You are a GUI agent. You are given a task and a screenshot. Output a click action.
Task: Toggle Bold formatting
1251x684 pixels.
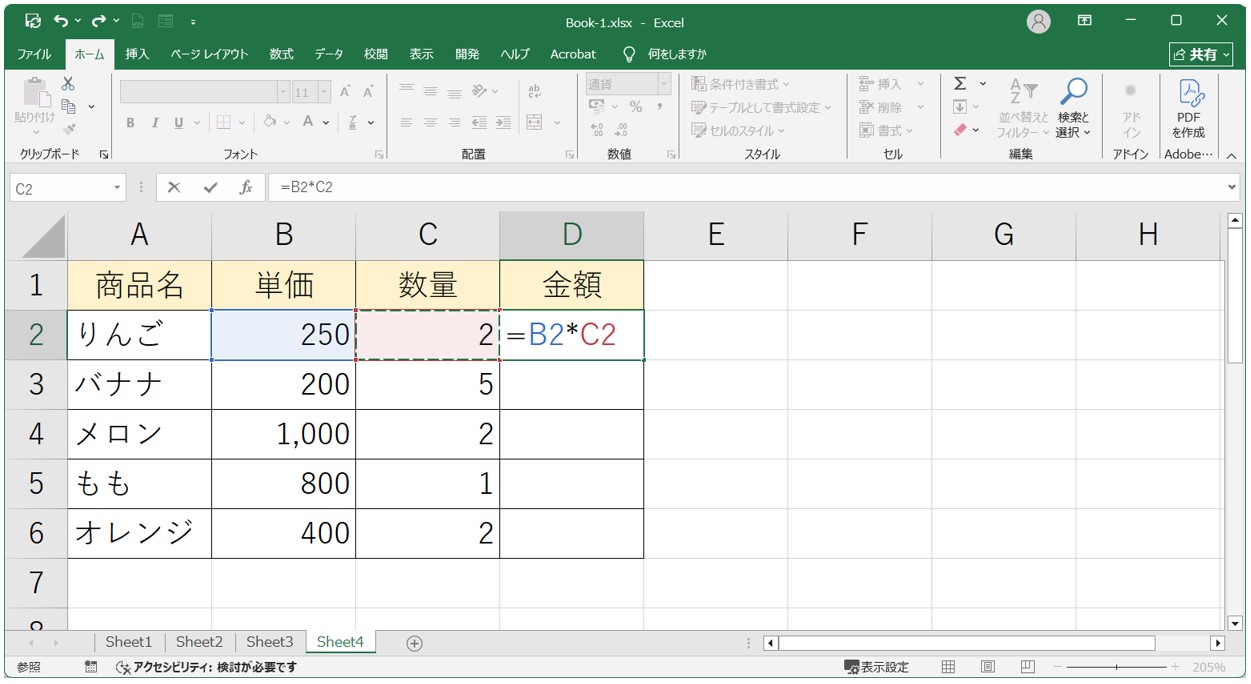[130, 123]
